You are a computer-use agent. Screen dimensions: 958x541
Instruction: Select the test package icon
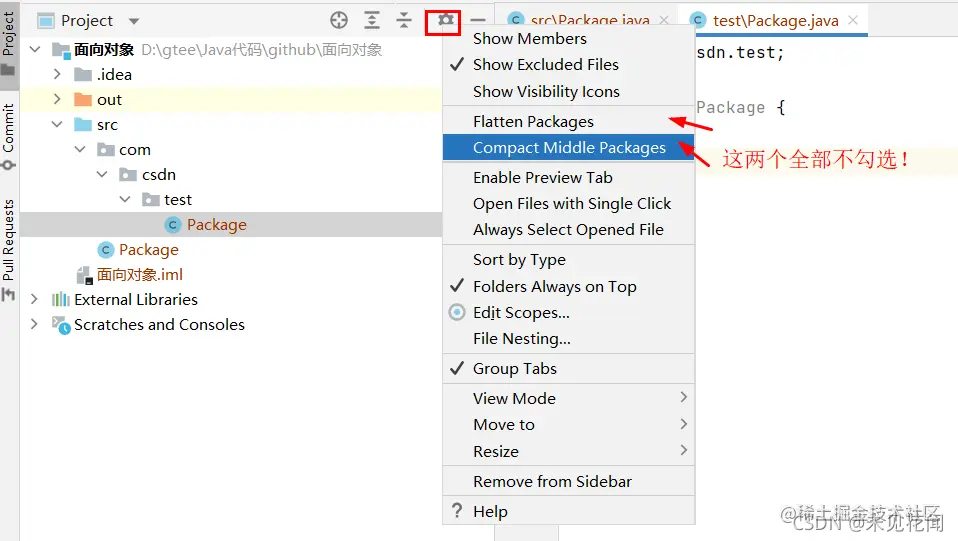[x=151, y=200]
